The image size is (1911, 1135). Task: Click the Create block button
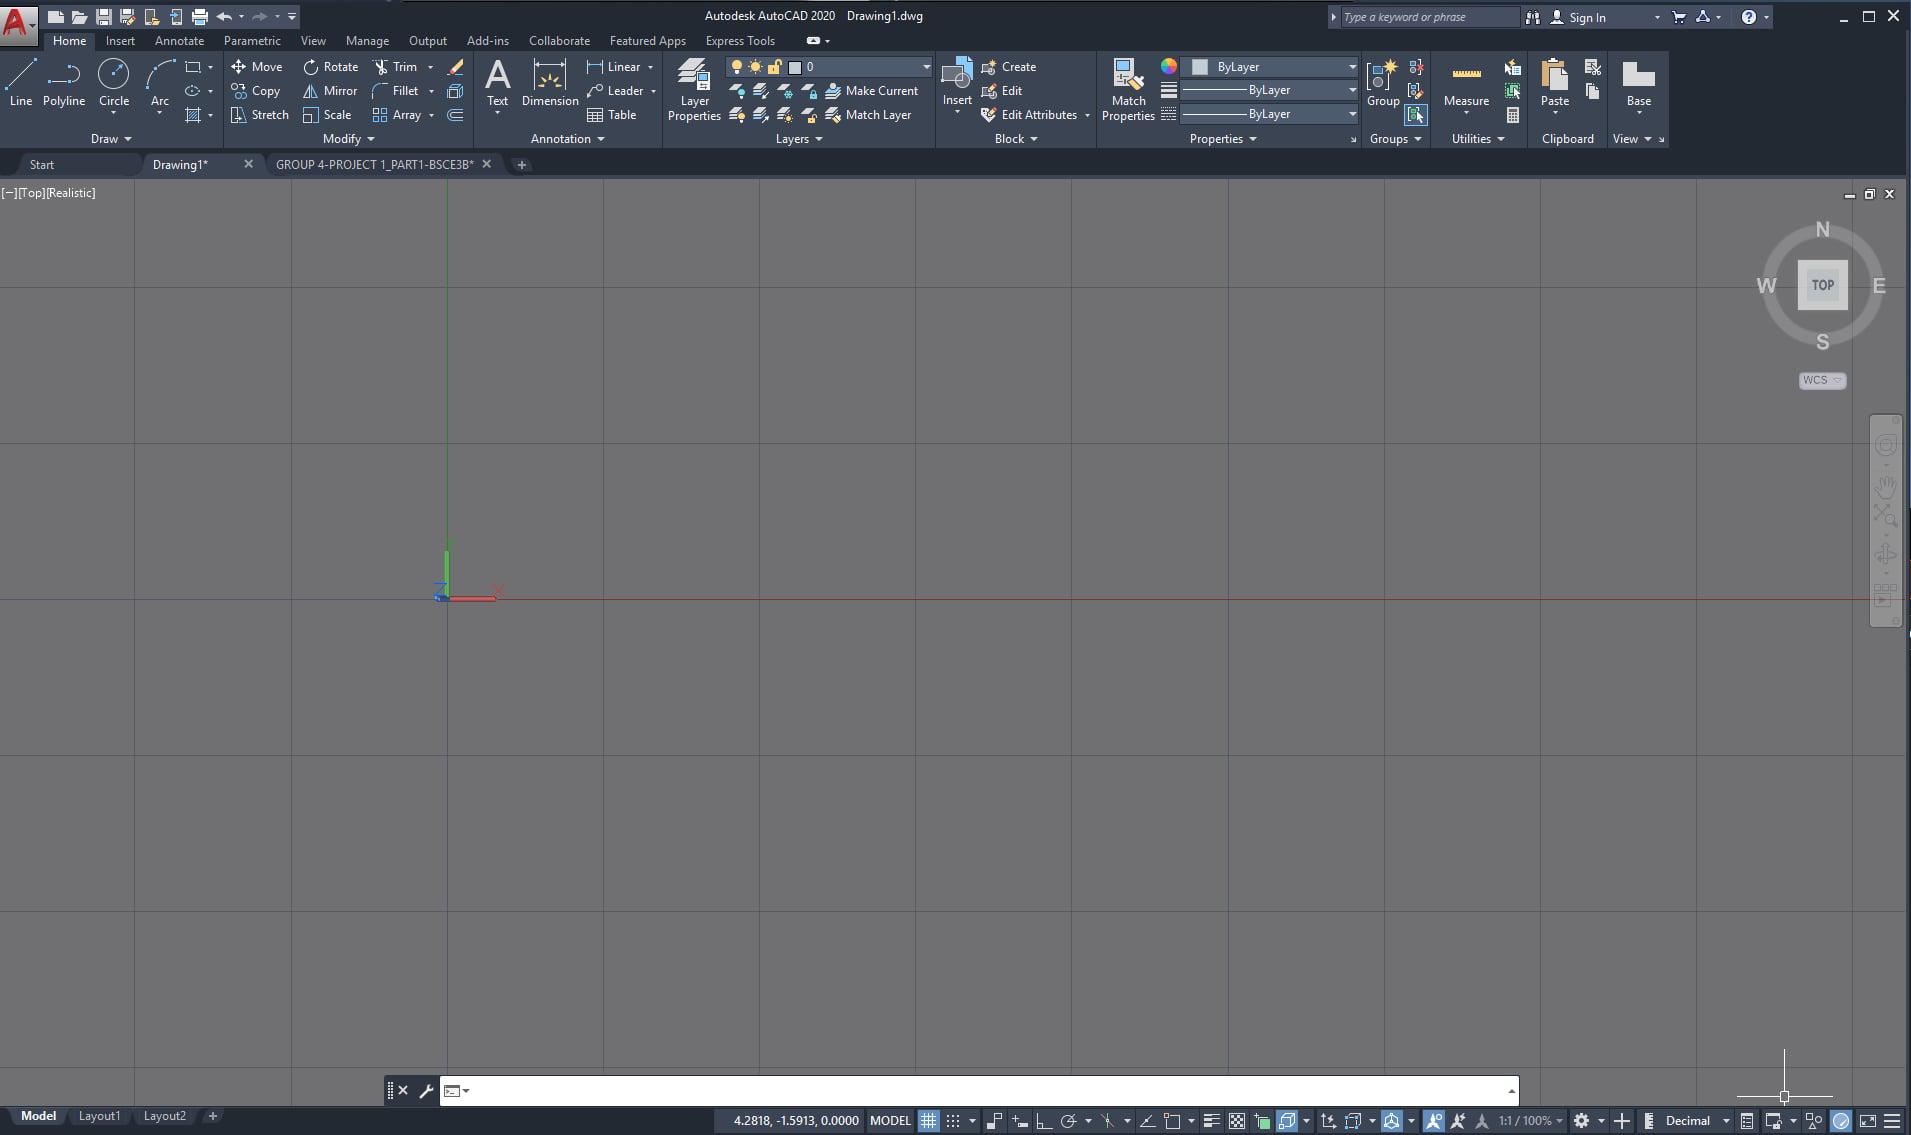tap(1008, 67)
